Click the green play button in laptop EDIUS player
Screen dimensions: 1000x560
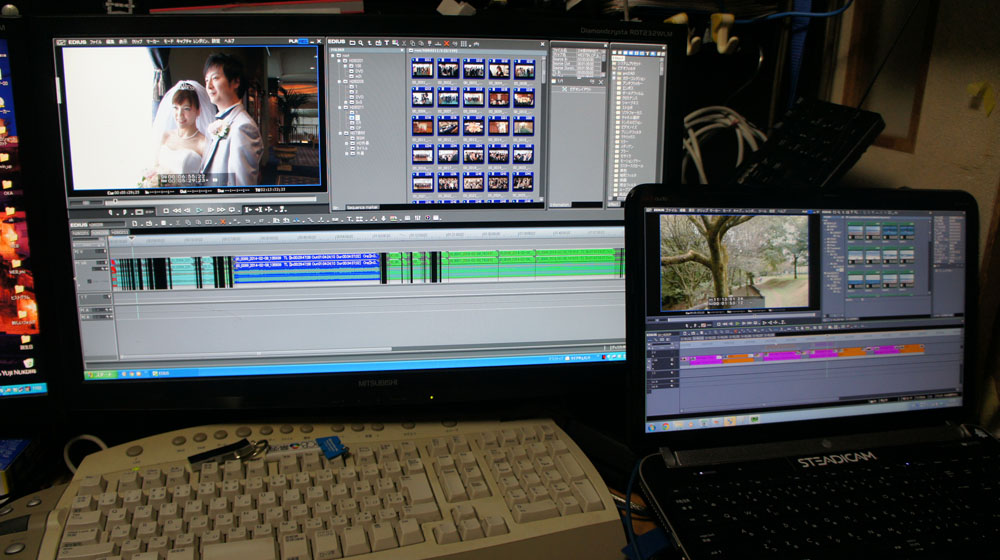(x=737, y=323)
